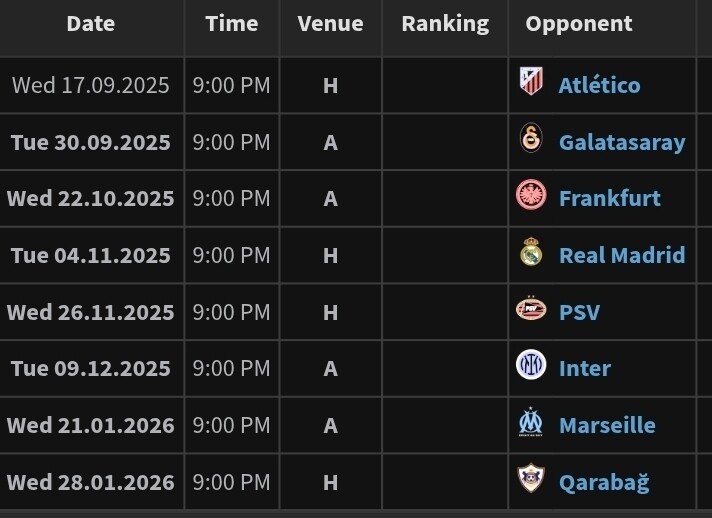Click the Opponent column header
This screenshot has height=518, width=712.
pos(579,24)
